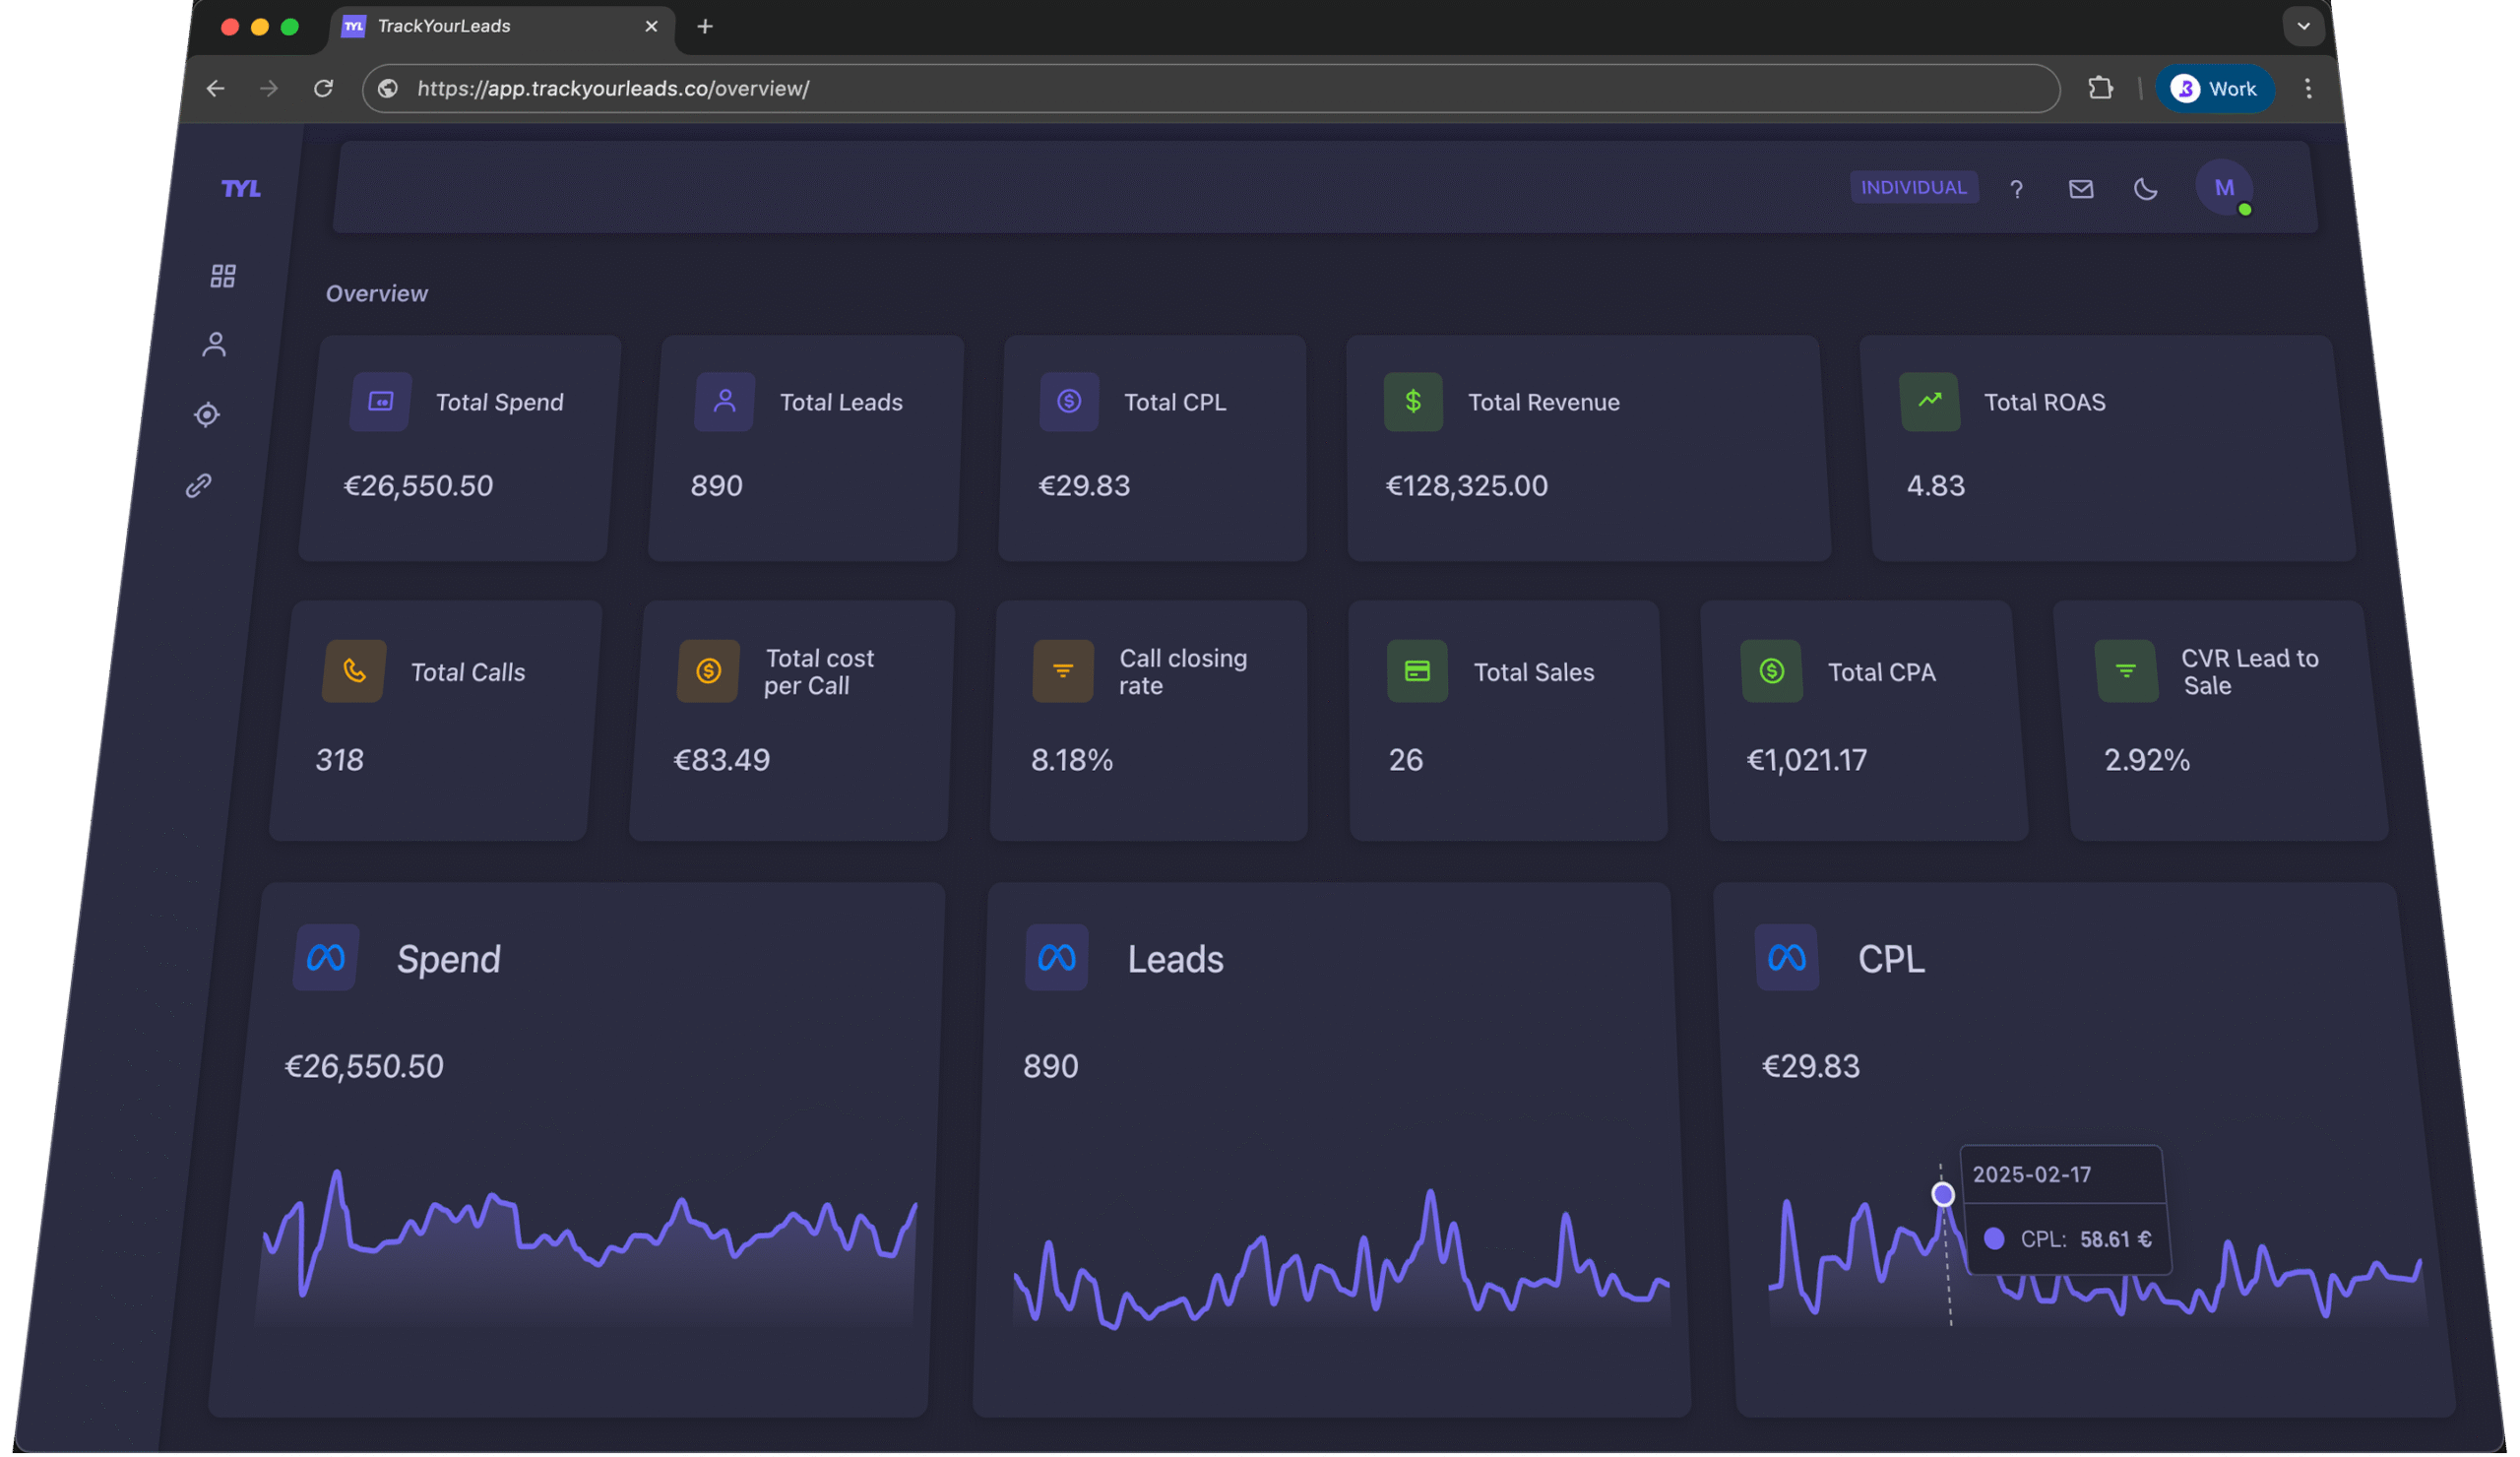Open Chrome three-dot menu

pos(2308,88)
